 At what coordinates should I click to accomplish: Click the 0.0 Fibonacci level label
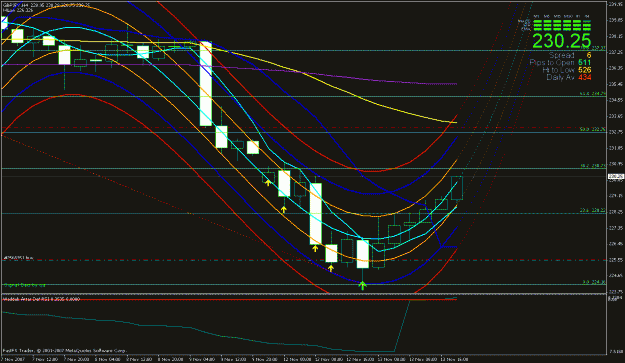coord(594,282)
